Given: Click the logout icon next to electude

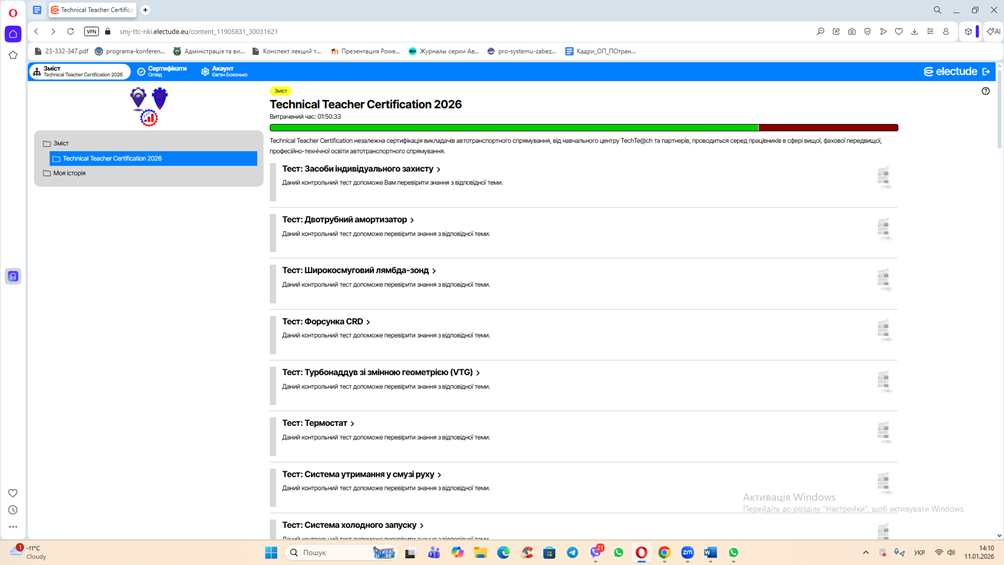Looking at the screenshot, I should [x=986, y=72].
